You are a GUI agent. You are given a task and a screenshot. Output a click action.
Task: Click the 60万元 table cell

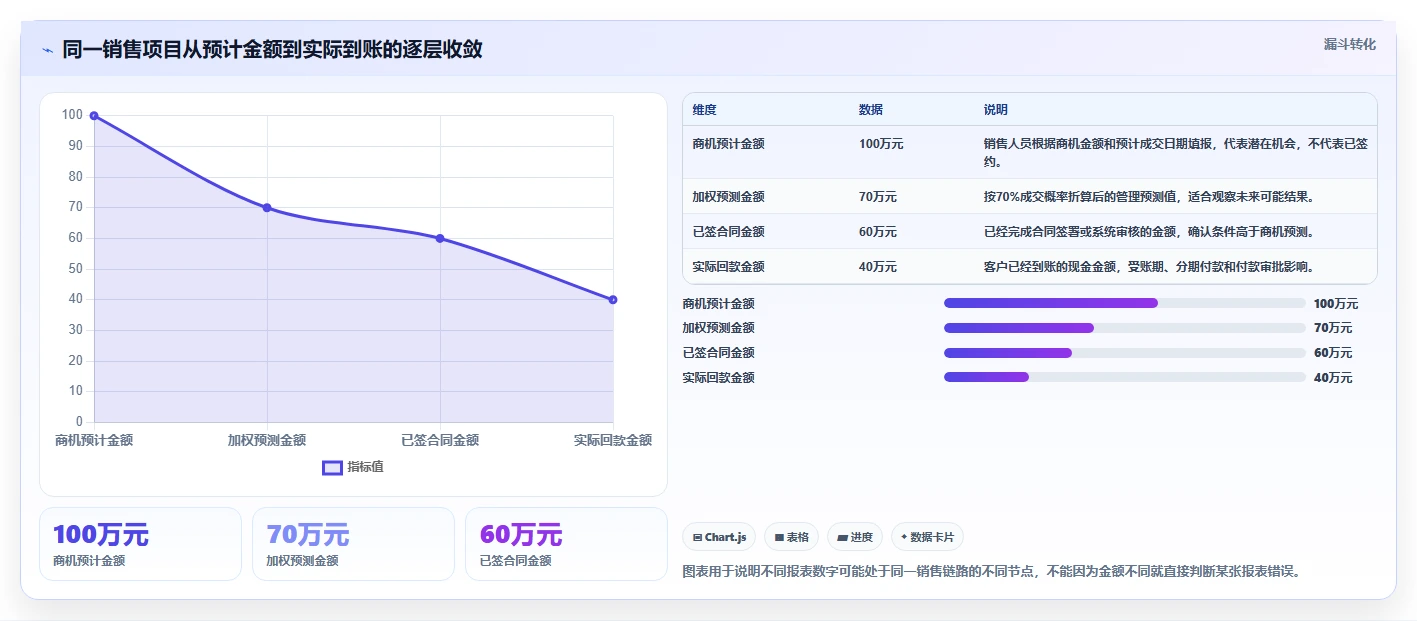tap(877, 232)
